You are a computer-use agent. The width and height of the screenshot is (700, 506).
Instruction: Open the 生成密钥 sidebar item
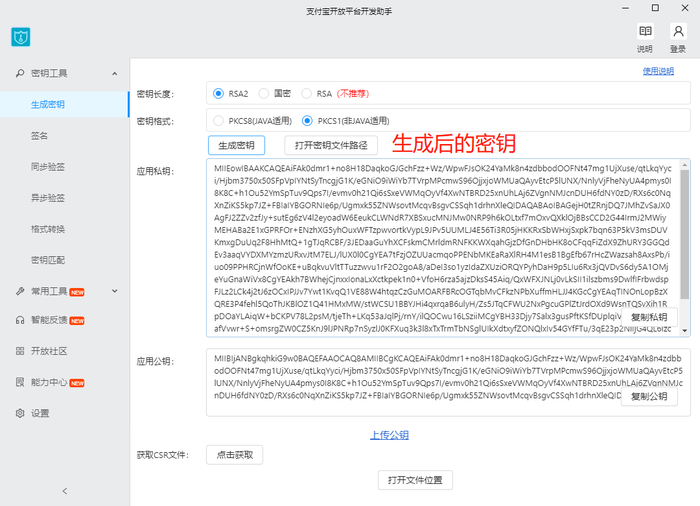pyautogui.click(x=64, y=105)
